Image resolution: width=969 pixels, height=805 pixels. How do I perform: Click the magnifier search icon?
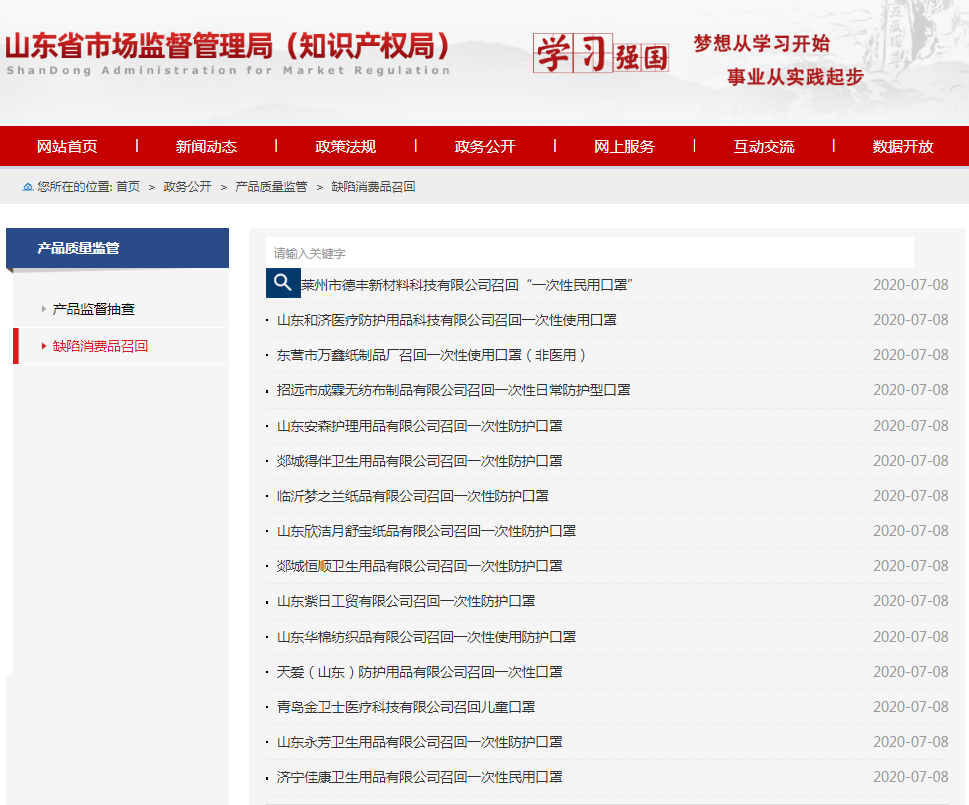pyautogui.click(x=283, y=282)
